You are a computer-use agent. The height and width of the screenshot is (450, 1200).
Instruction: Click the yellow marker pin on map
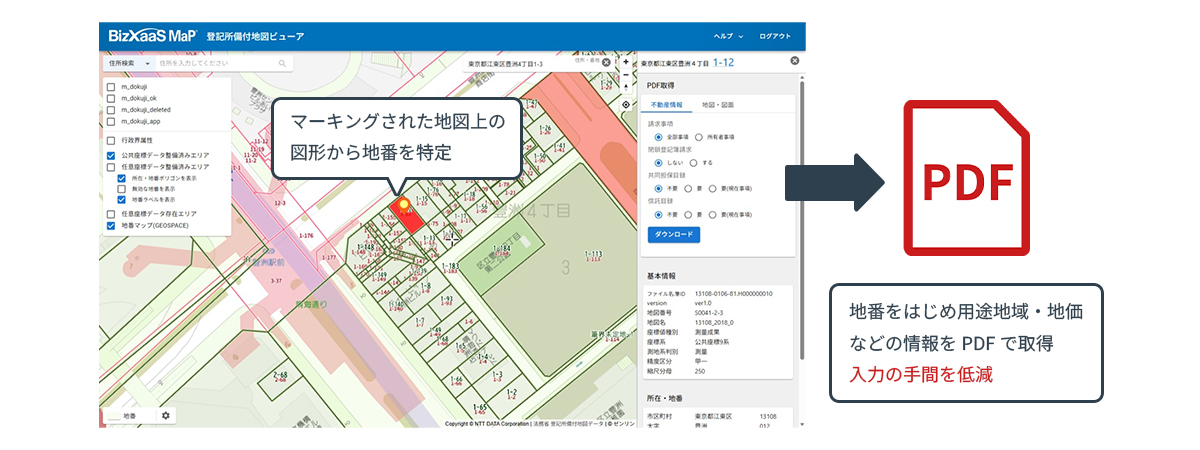pos(405,206)
